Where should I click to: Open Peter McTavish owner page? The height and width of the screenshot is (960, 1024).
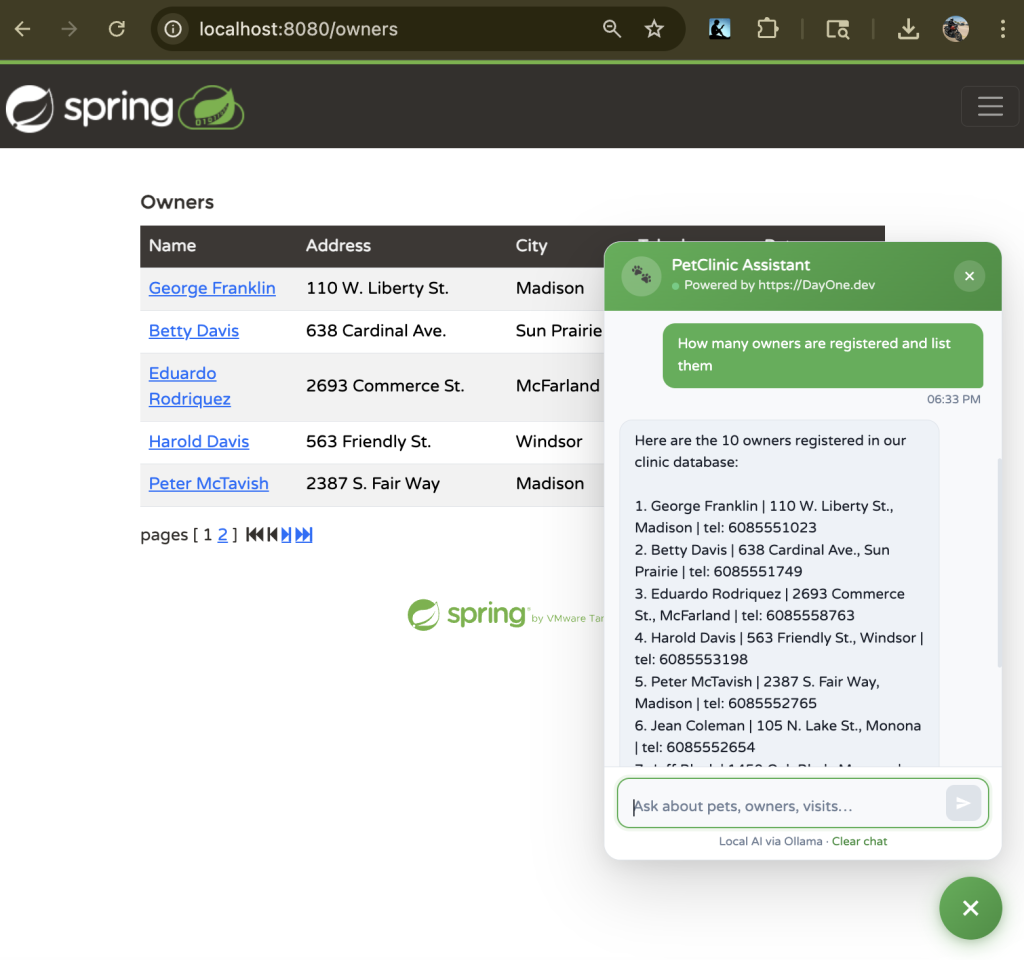point(209,483)
